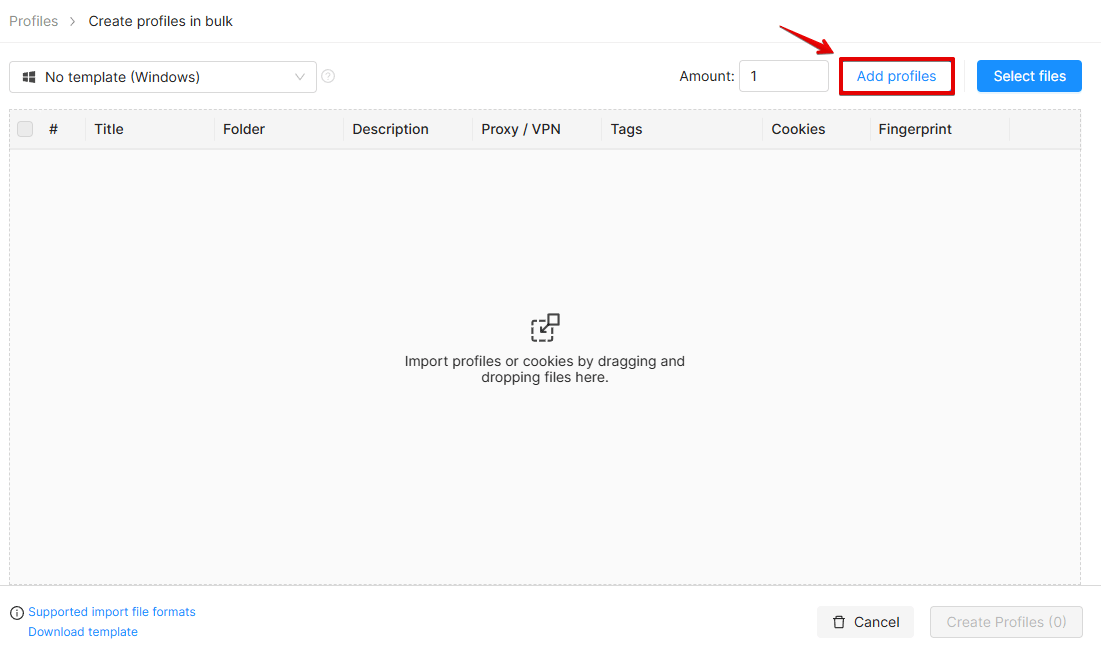
Task: Go back to Profiles breadcrumb
Action: point(34,21)
